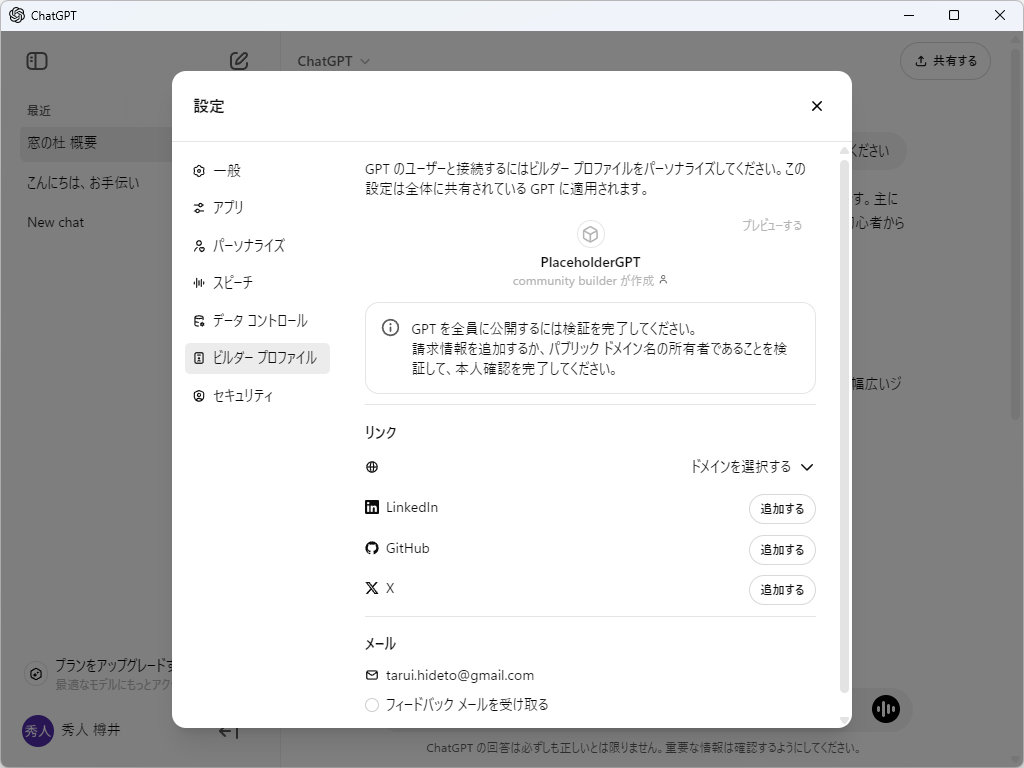Screen dimensions: 1024x768
Task: Click the LinkedIn icon in links section
Action: (x=372, y=506)
